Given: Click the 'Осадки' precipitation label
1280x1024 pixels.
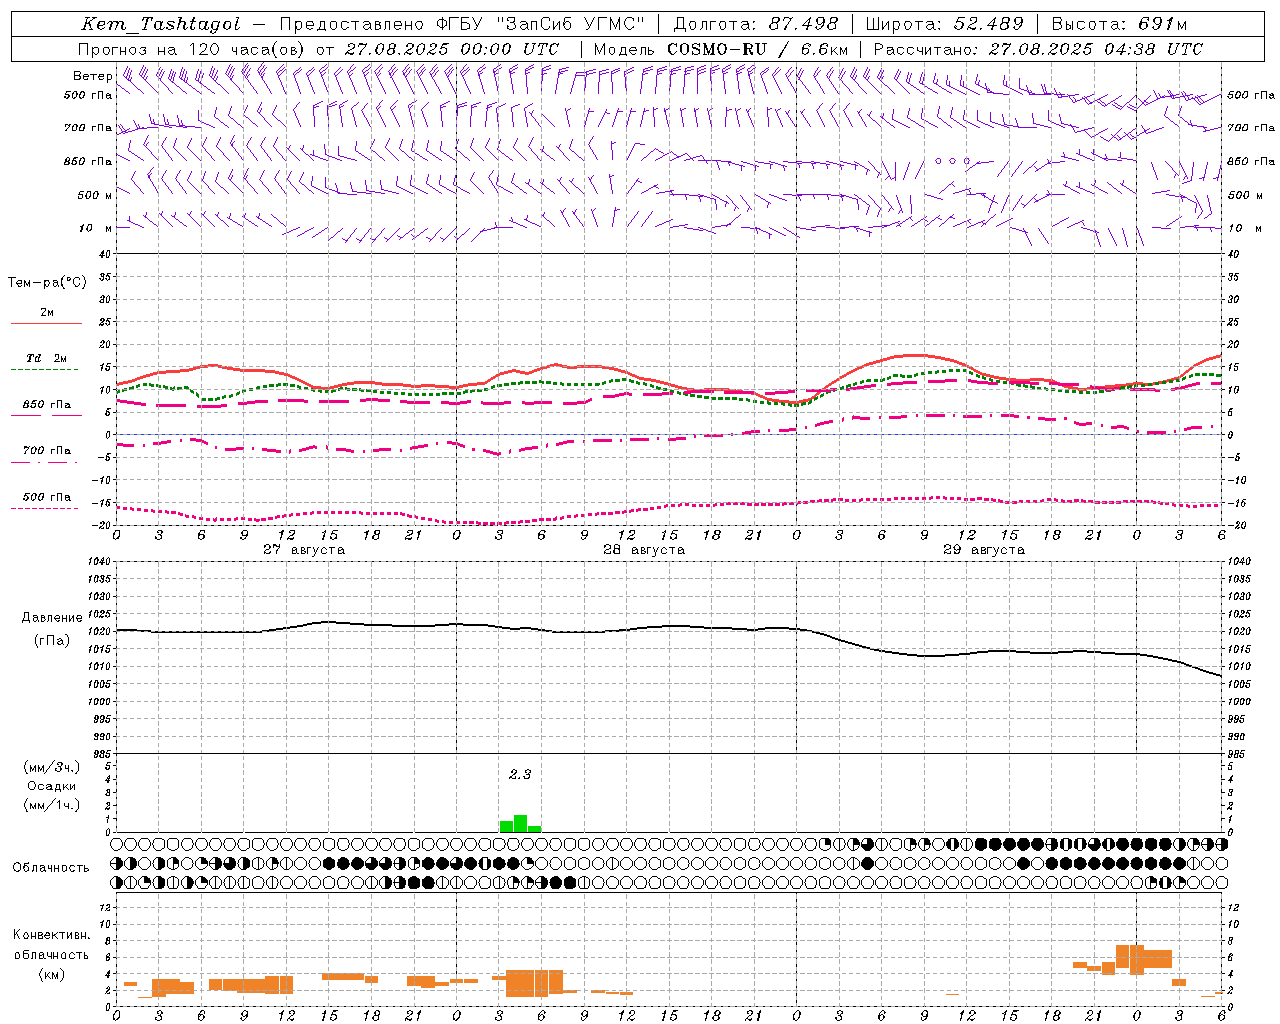Looking at the screenshot, I should (52, 786).
